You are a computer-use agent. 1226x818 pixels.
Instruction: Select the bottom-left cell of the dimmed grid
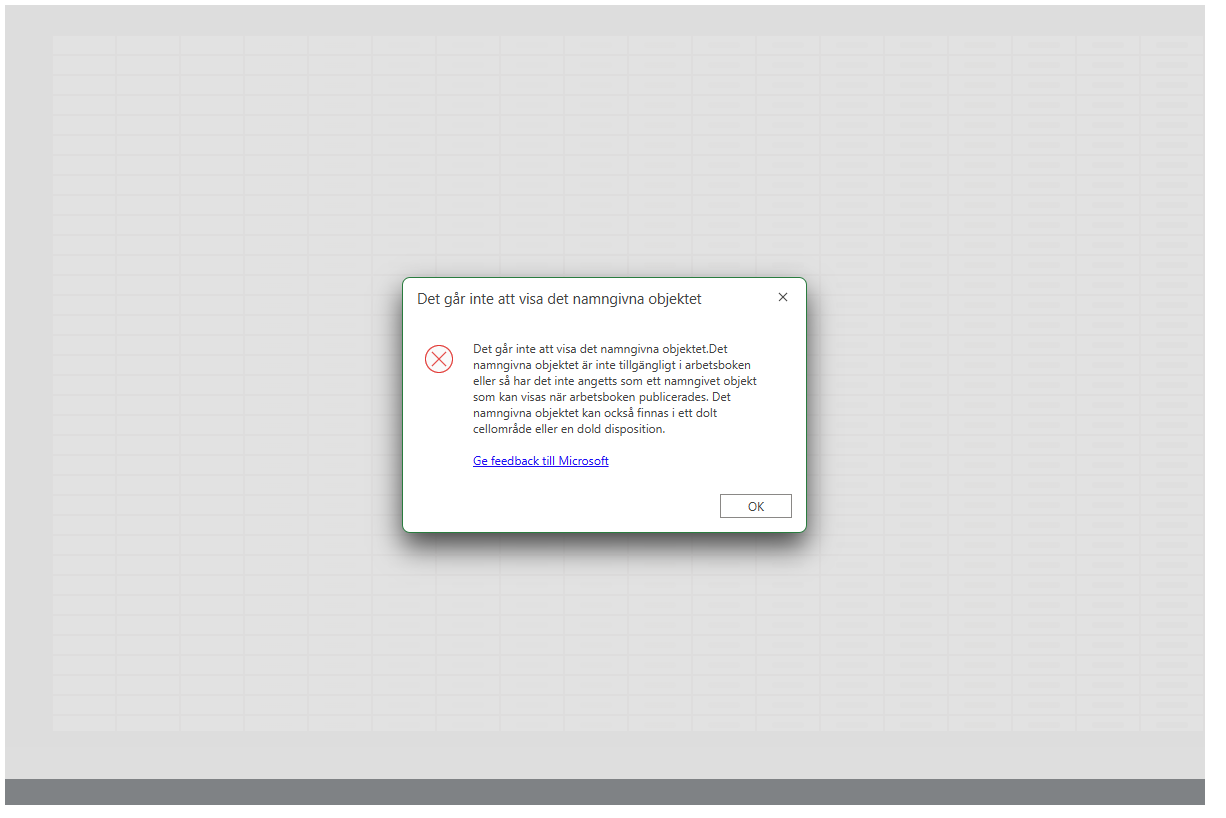coord(84,723)
